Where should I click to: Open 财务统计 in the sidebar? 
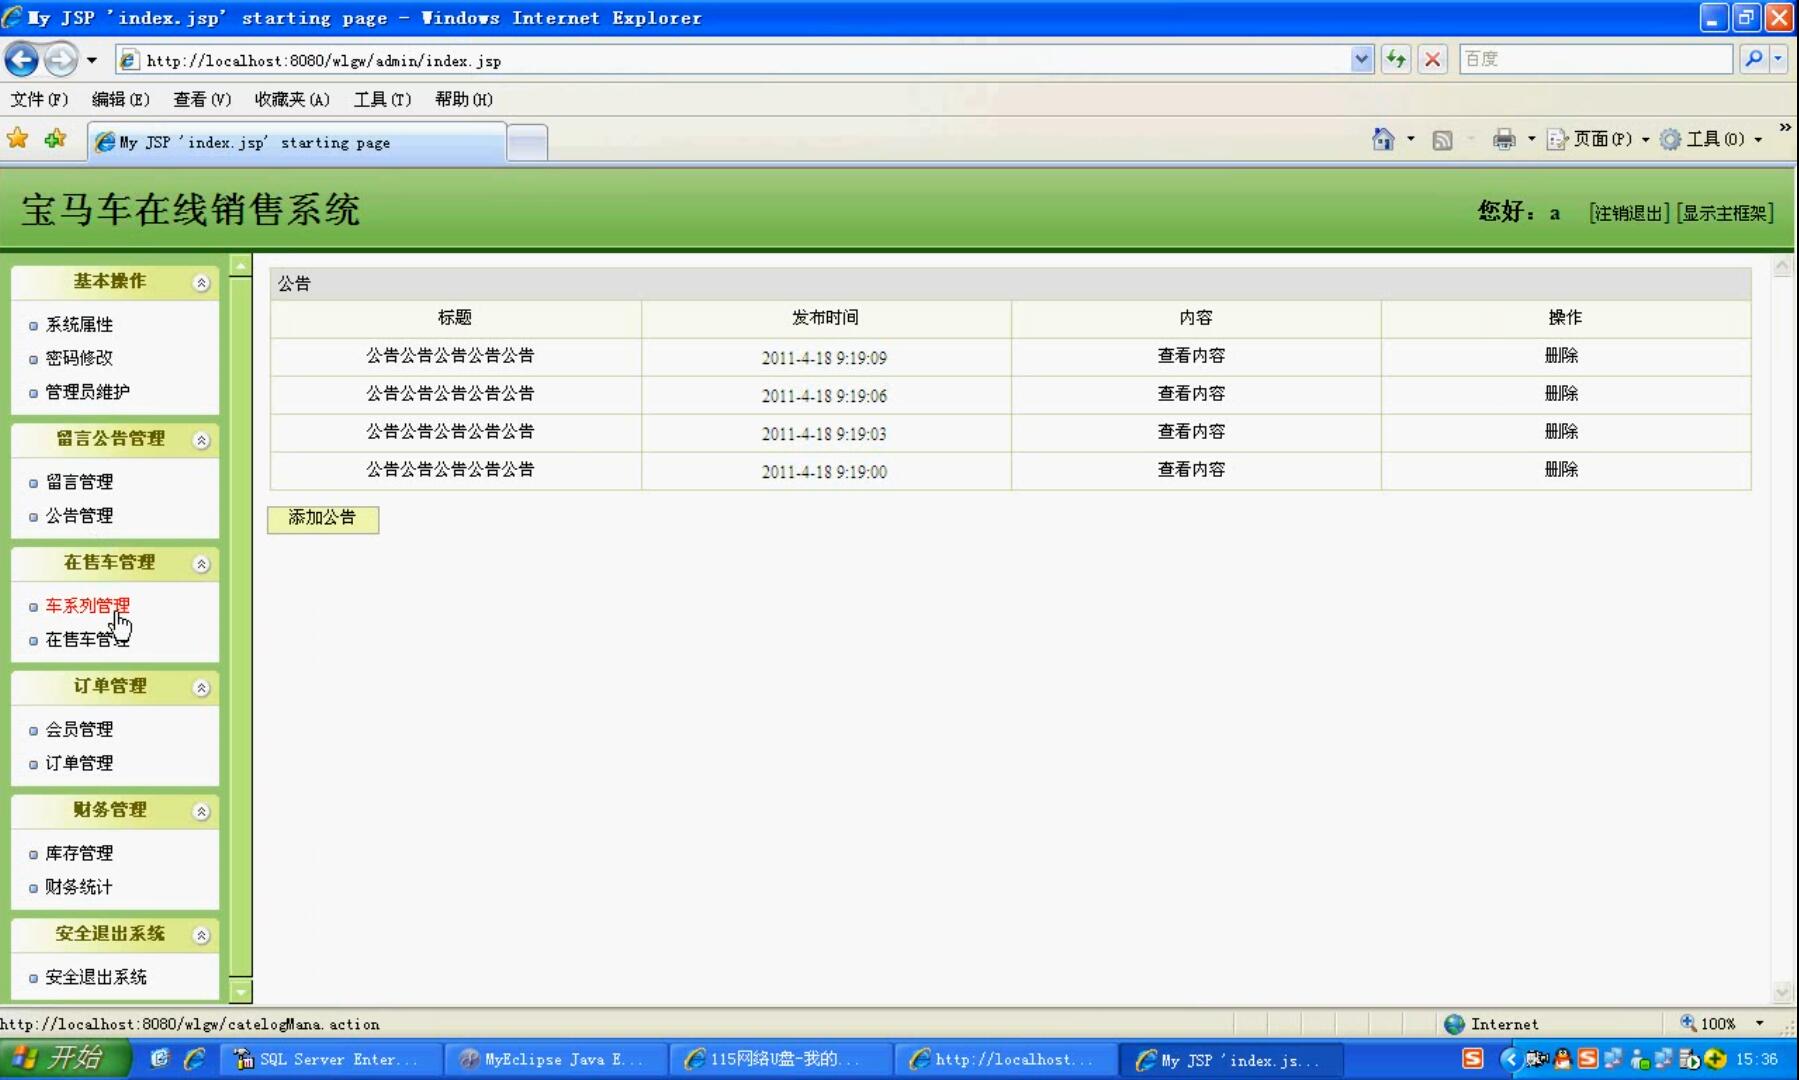[x=79, y=887]
